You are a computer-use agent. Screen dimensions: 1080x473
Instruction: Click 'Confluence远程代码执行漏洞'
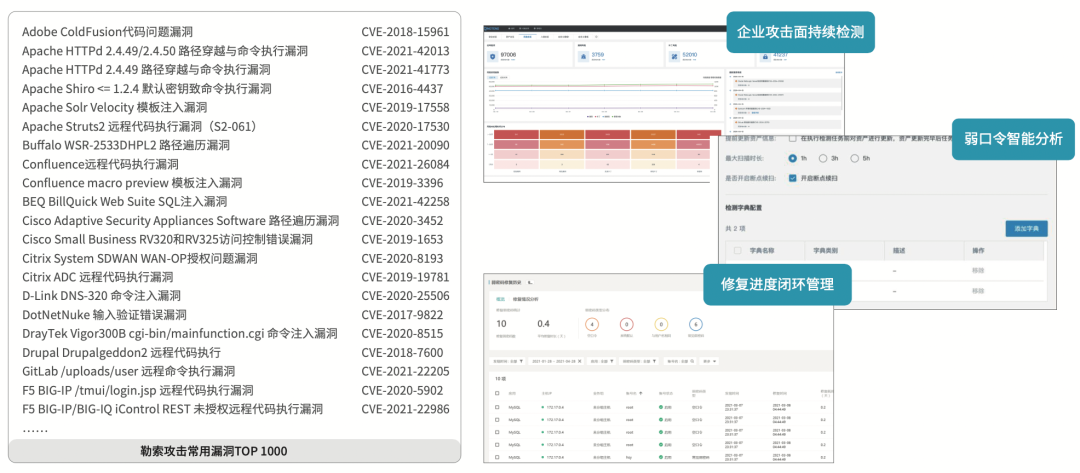click(x=100, y=165)
